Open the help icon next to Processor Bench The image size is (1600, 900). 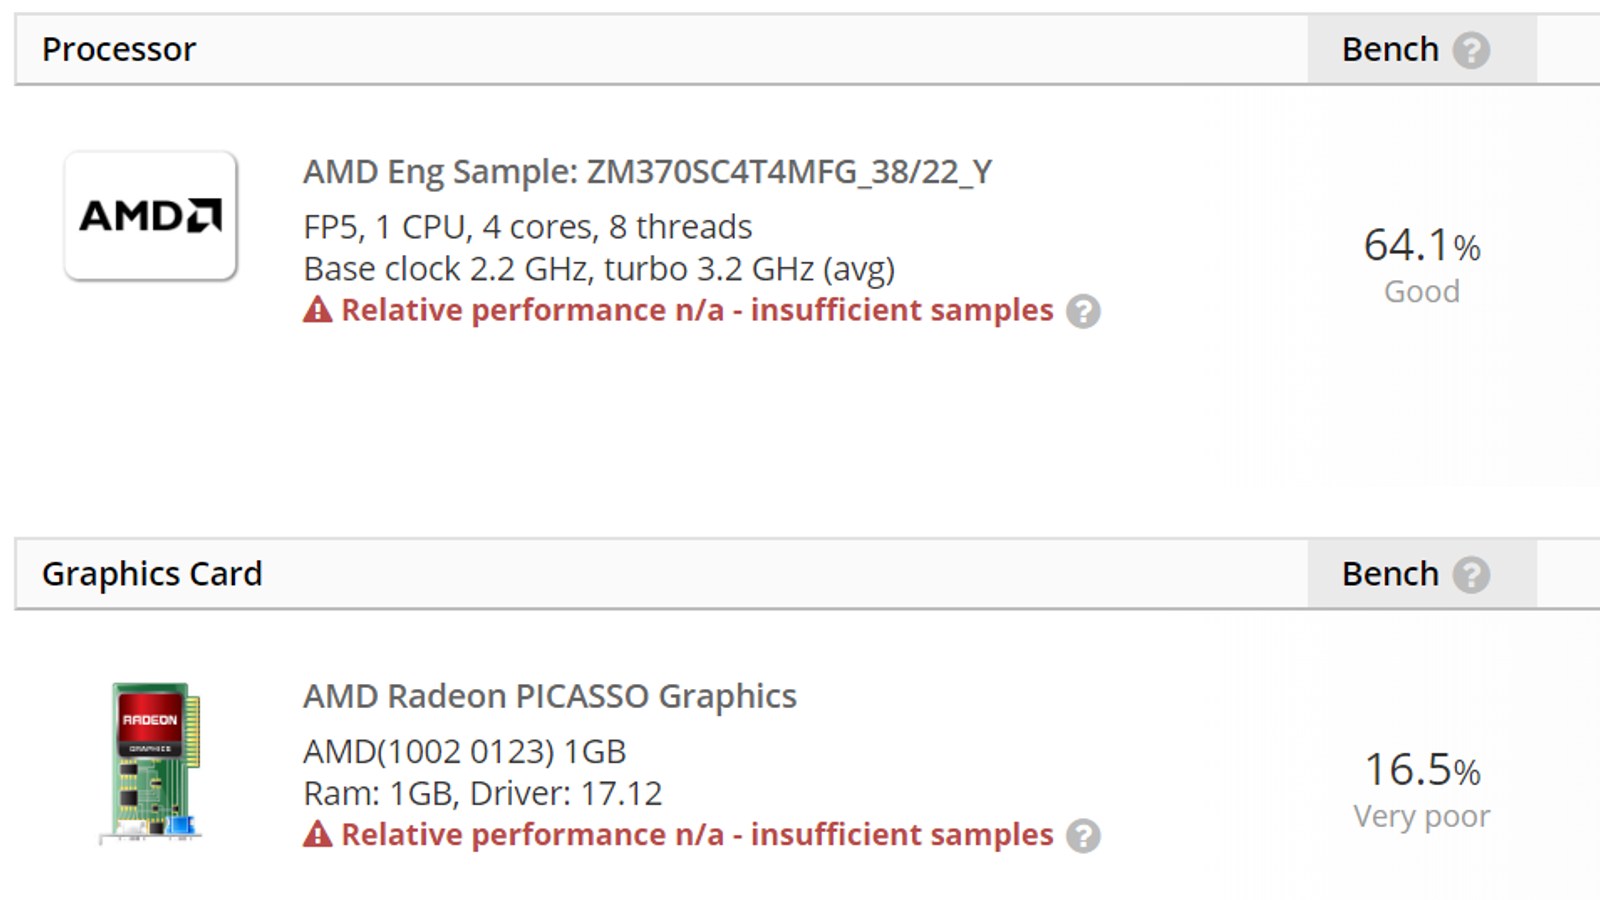pyautogui.click(x=1470, y=49)
